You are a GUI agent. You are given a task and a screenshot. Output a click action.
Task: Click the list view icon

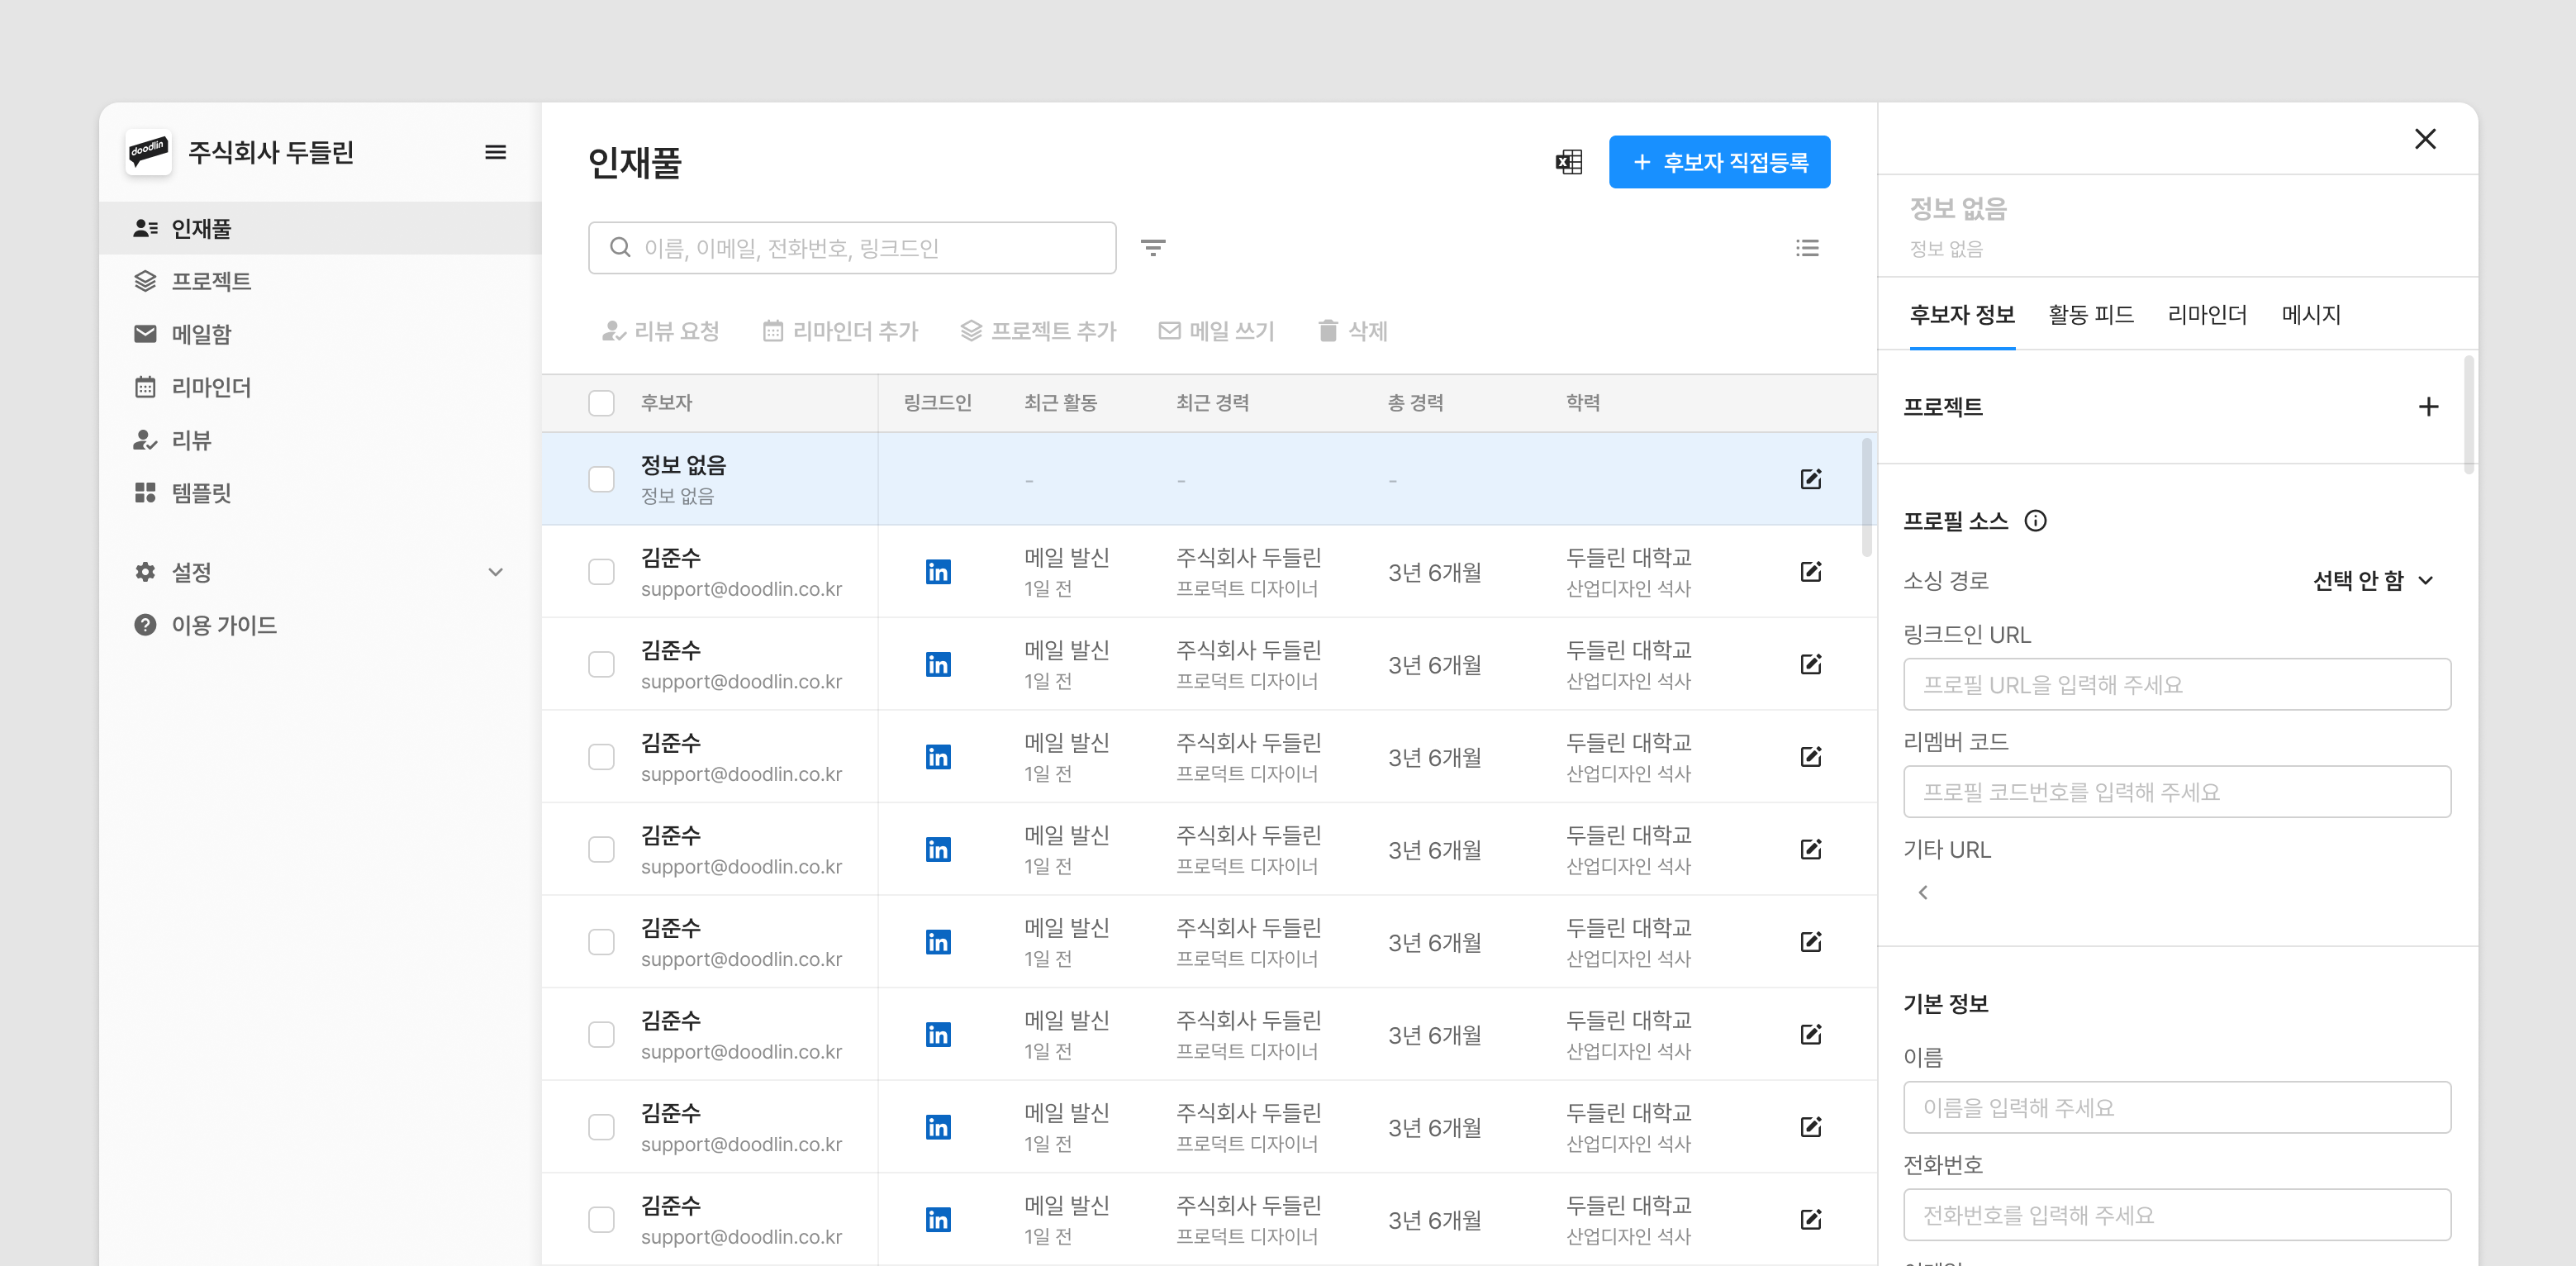click(x=1806, y=247)
